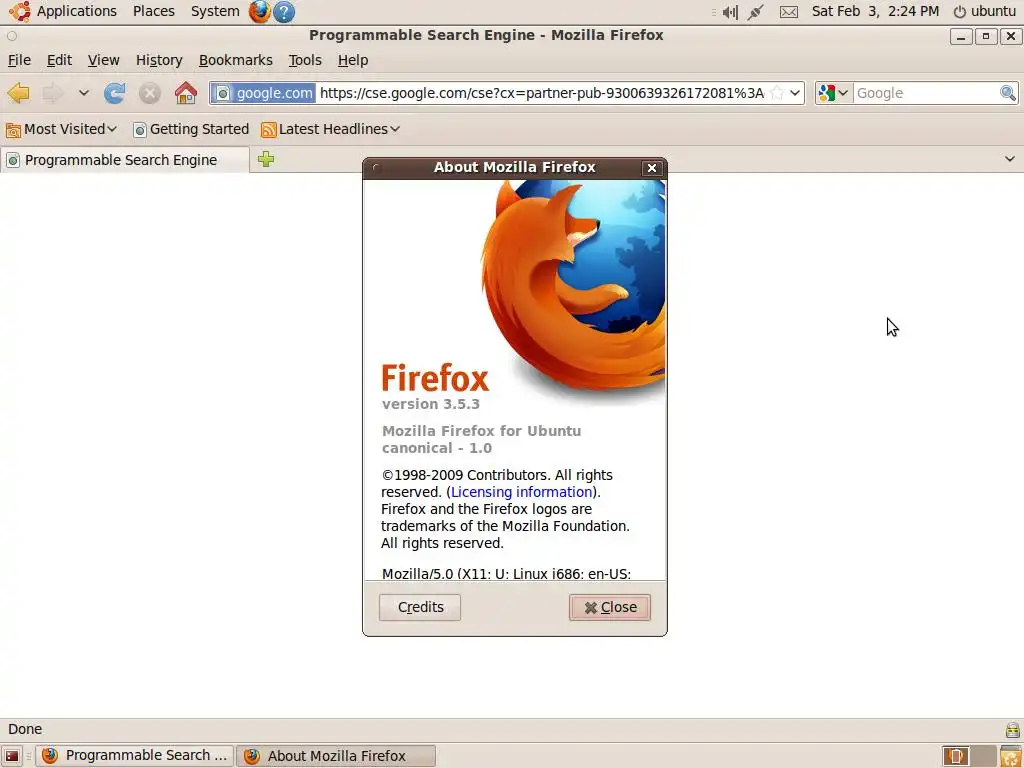The image size is (1024, 768).
Task: Open the ubuntu user session menu
Action: click(984, 11)
